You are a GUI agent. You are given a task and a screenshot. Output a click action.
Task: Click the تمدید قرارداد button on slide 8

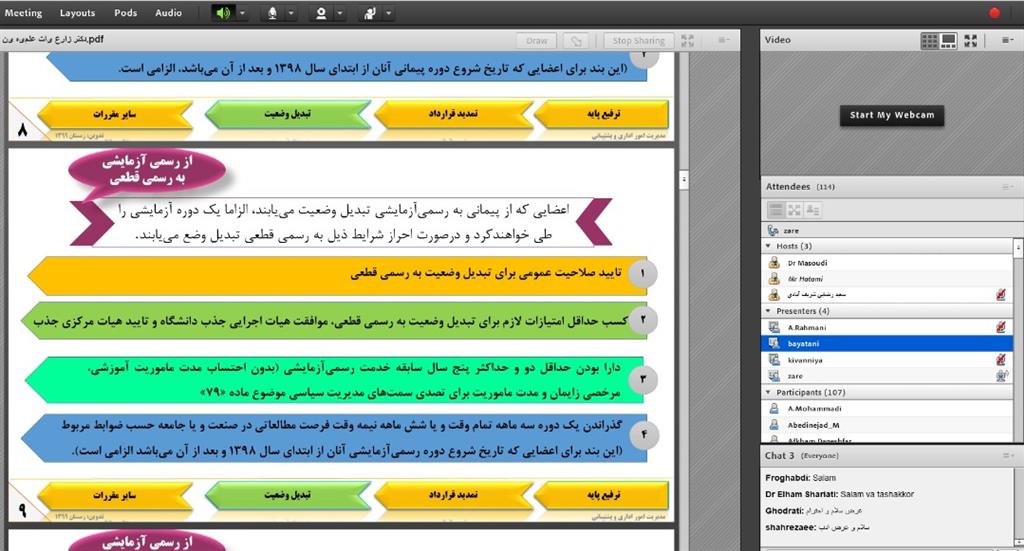point(453,114)
